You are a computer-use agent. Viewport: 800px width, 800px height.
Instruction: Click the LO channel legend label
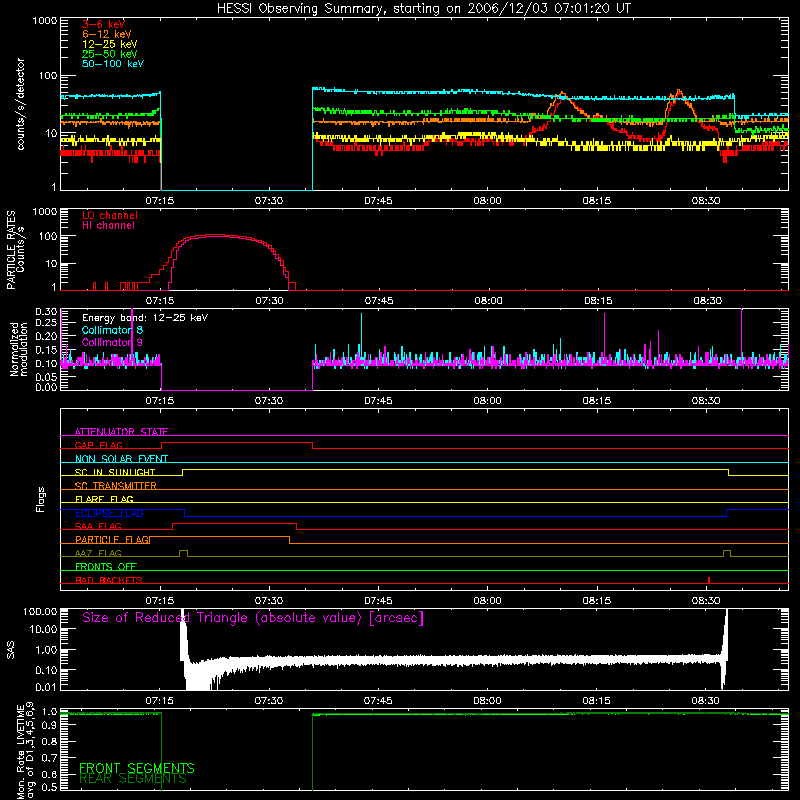pyautogui.click(x=110, y=215)
